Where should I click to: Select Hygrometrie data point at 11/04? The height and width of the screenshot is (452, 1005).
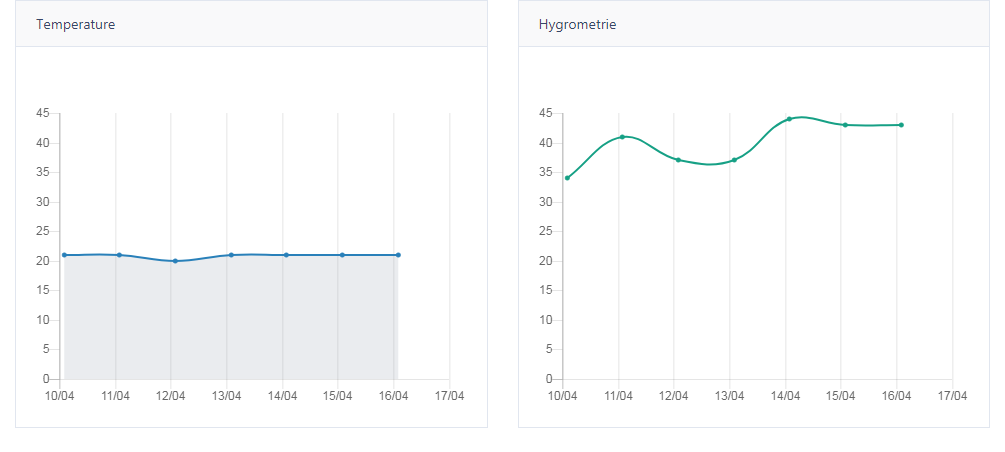click(x=622, y=137)
